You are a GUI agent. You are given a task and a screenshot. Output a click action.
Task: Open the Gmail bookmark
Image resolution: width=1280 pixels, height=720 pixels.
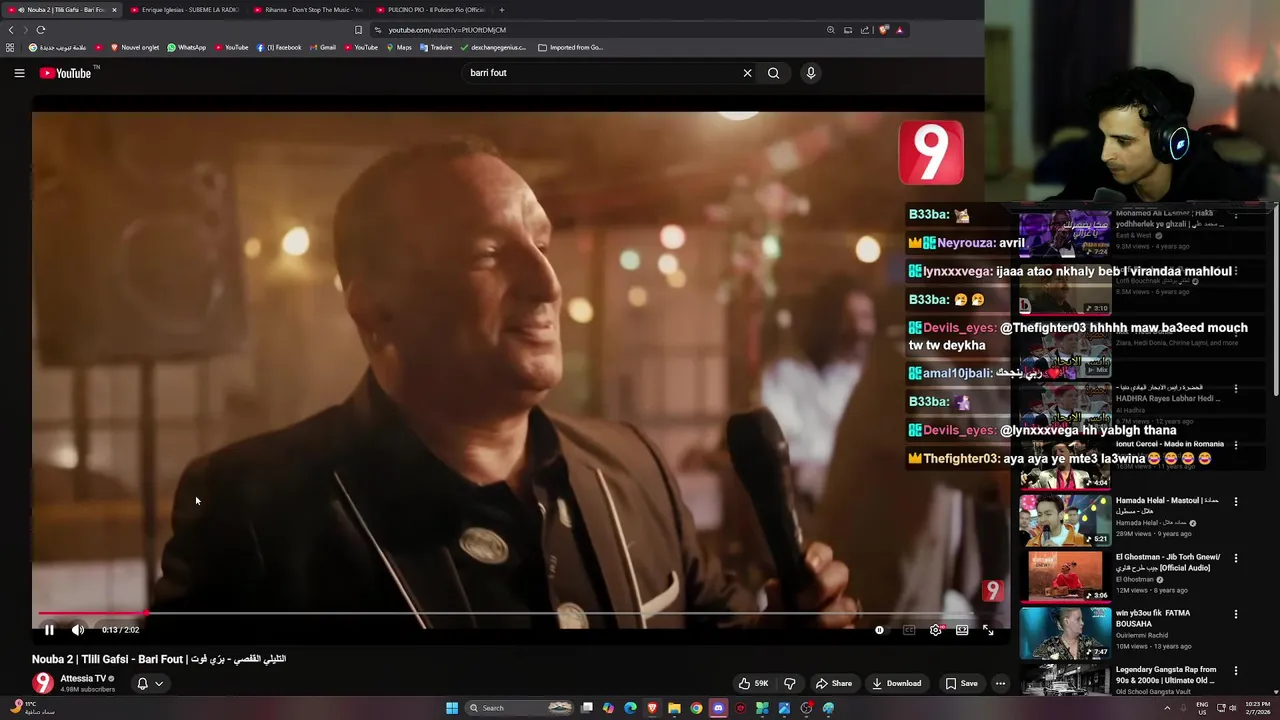tap(323, 47)
